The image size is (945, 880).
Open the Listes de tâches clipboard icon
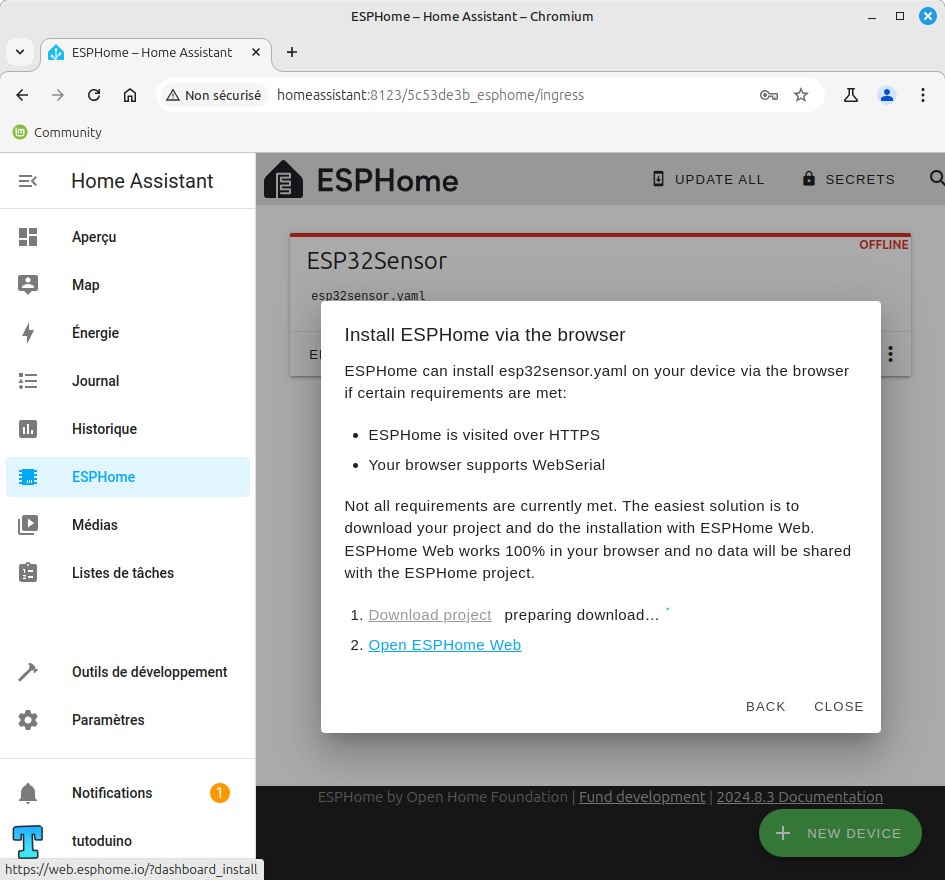pos(28,573)
